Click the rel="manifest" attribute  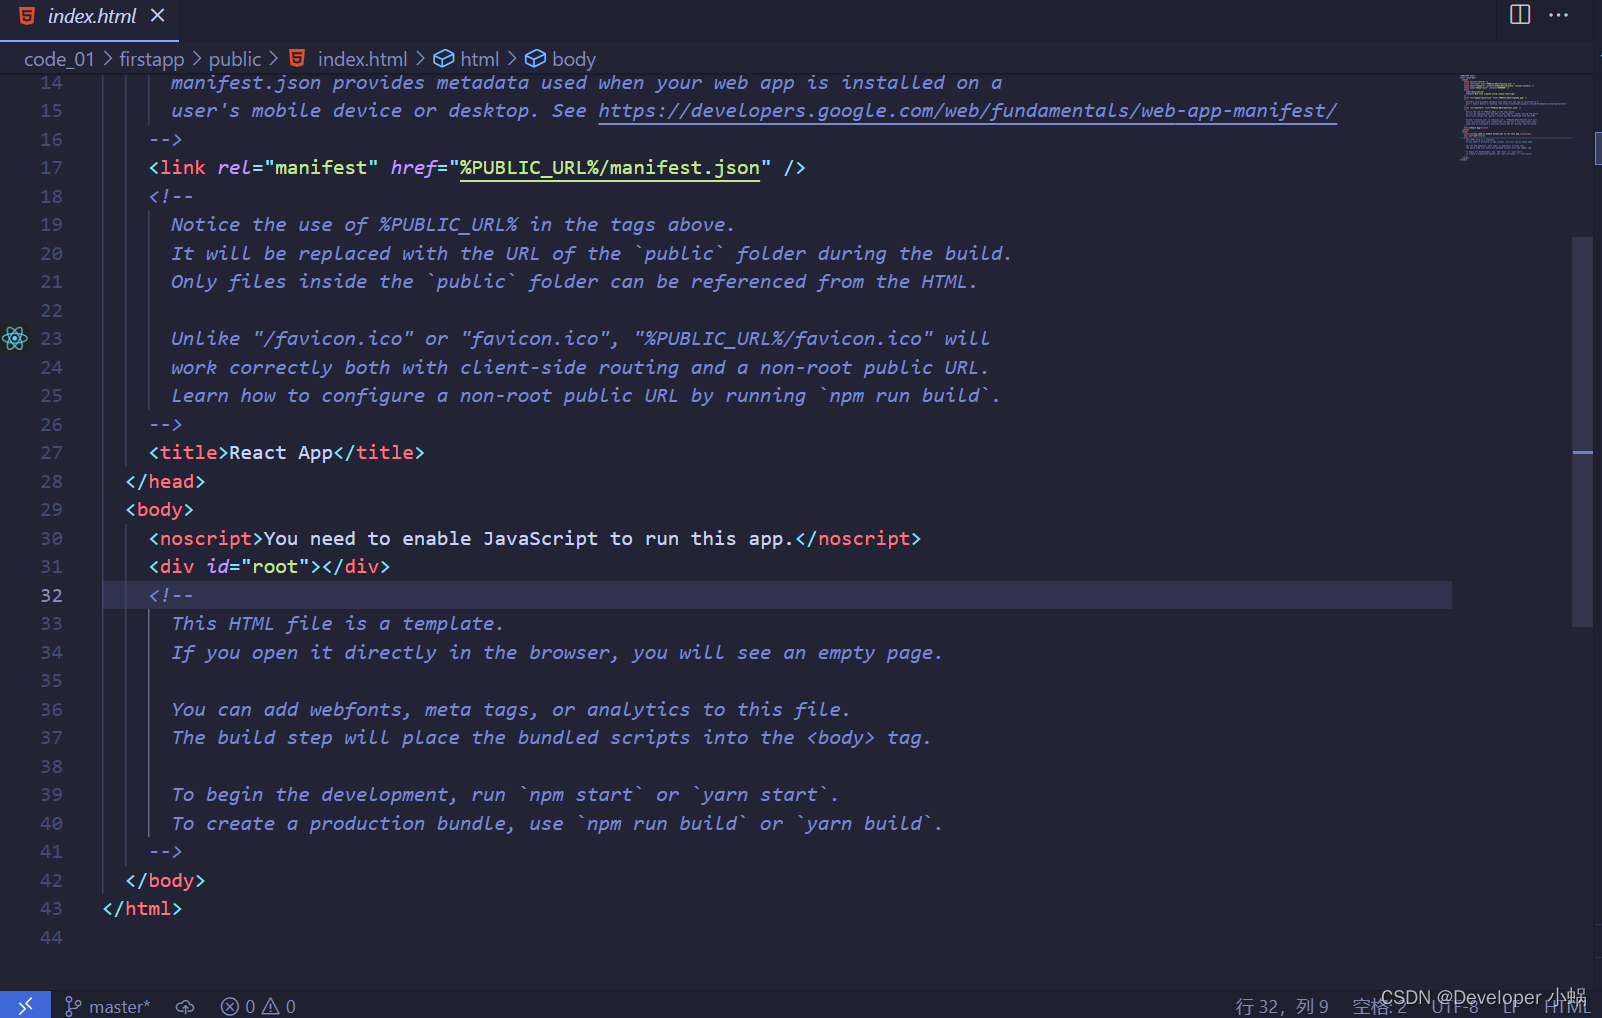(298, 168)
